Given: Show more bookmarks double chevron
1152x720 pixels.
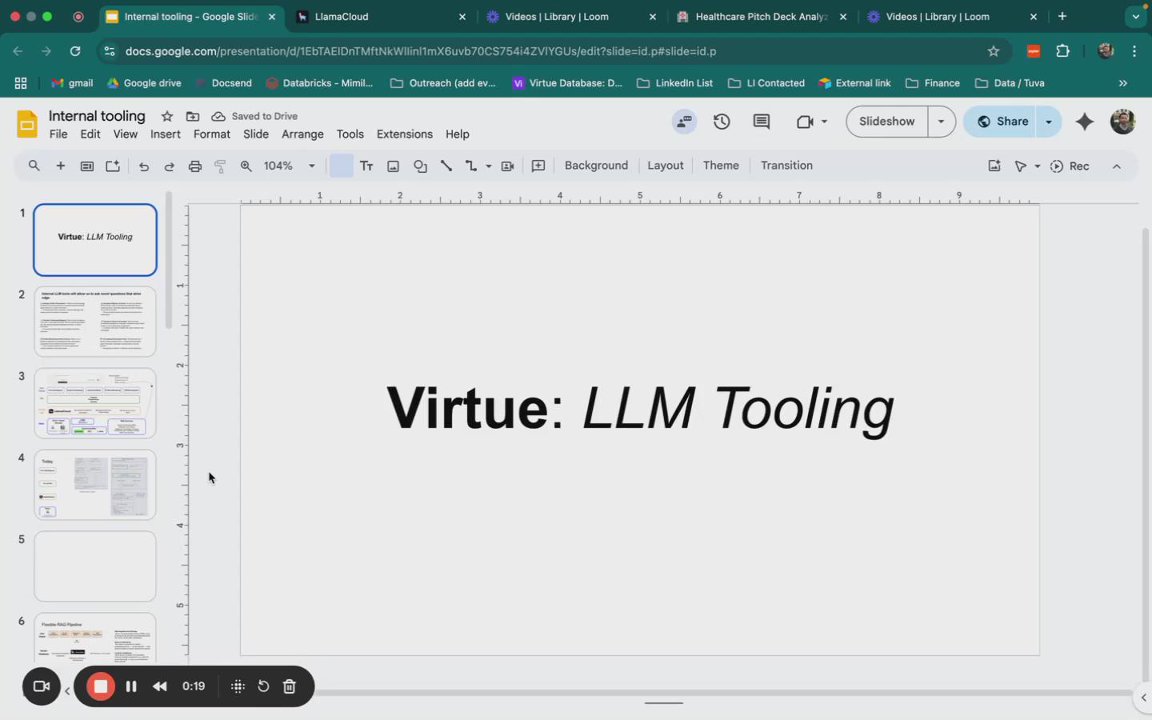Looking at the screenshot, I should 1123,83.
